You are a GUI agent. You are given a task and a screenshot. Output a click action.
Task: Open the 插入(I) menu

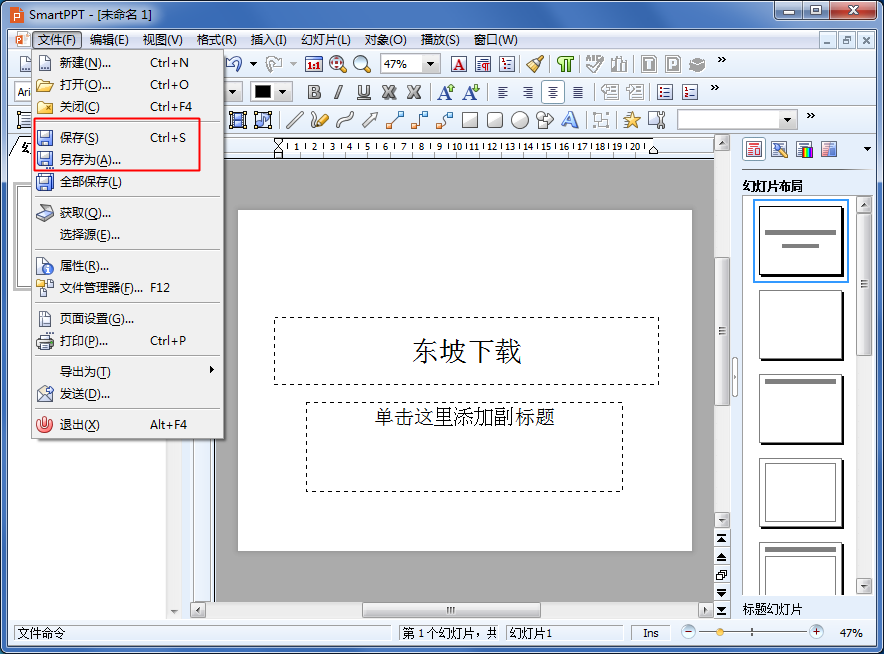(269, 40)
